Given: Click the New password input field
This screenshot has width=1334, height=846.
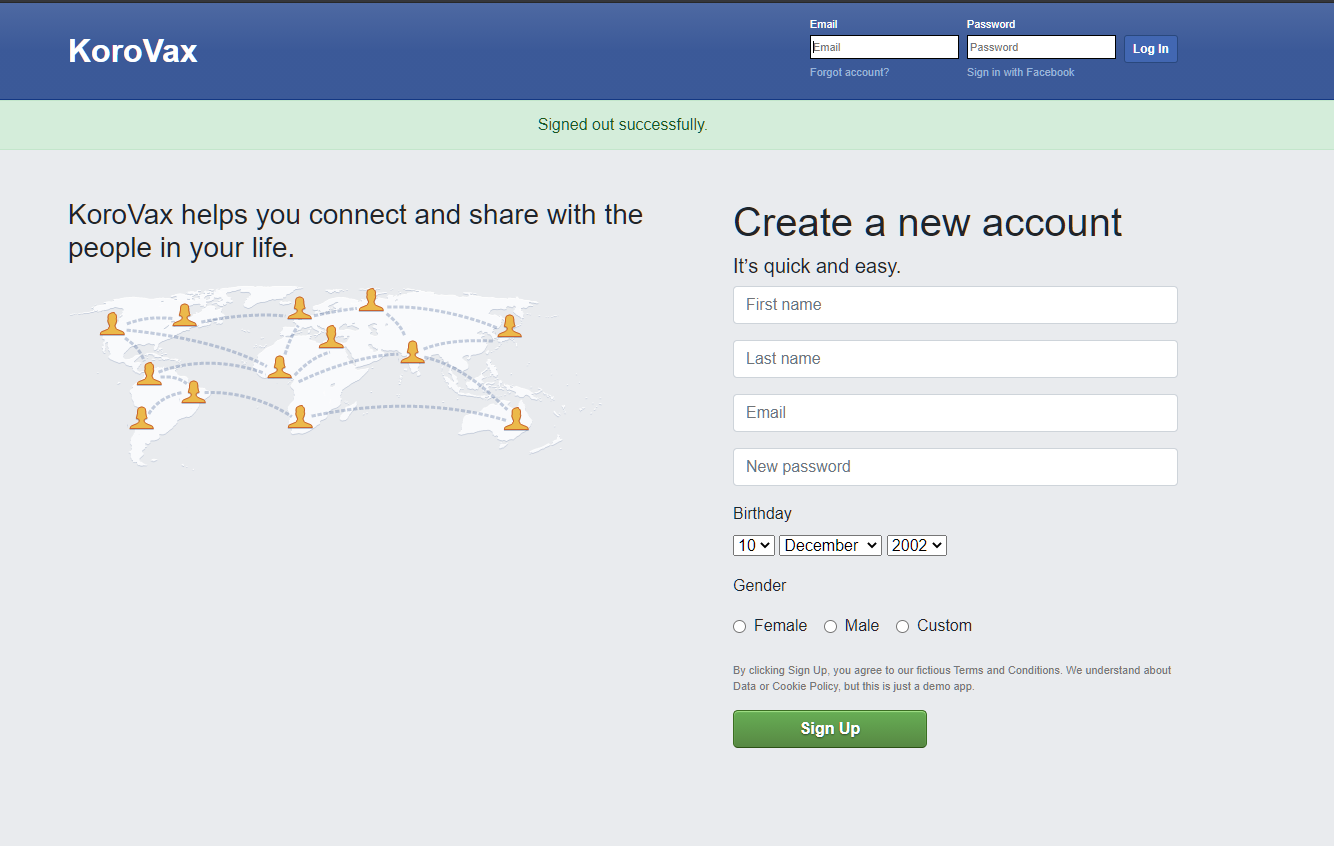Looking at the screenshot, I should coord(955,467).
